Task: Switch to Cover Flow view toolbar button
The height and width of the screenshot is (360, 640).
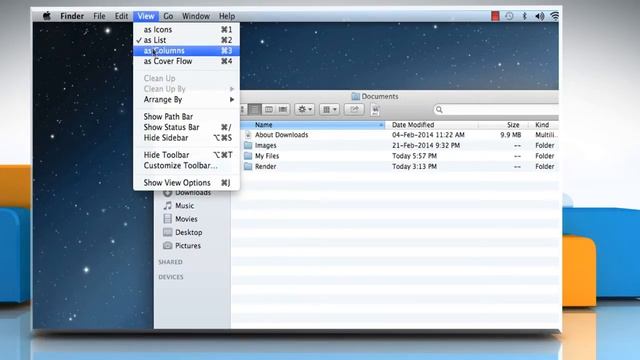Action: pos(283,109)
